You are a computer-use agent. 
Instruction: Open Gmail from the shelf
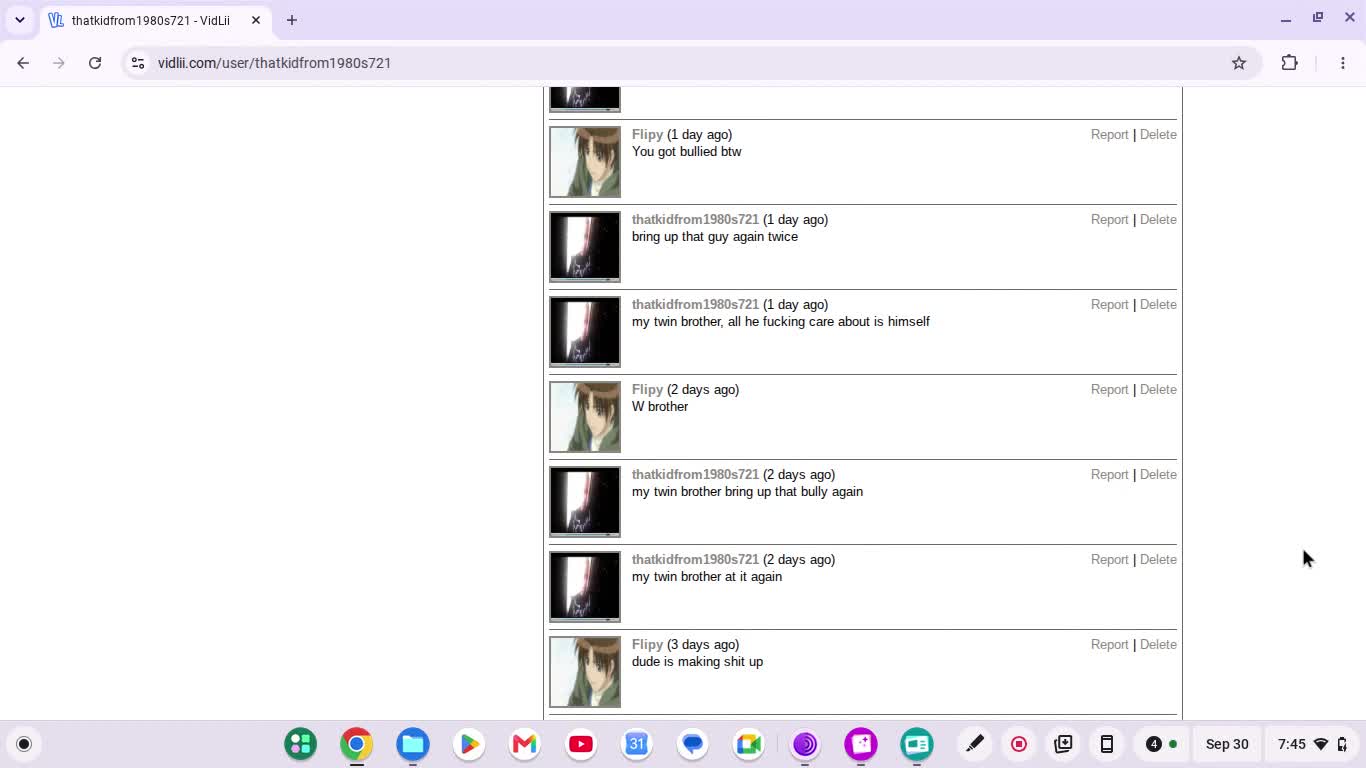pyautogui.click(x=524, y=744)
